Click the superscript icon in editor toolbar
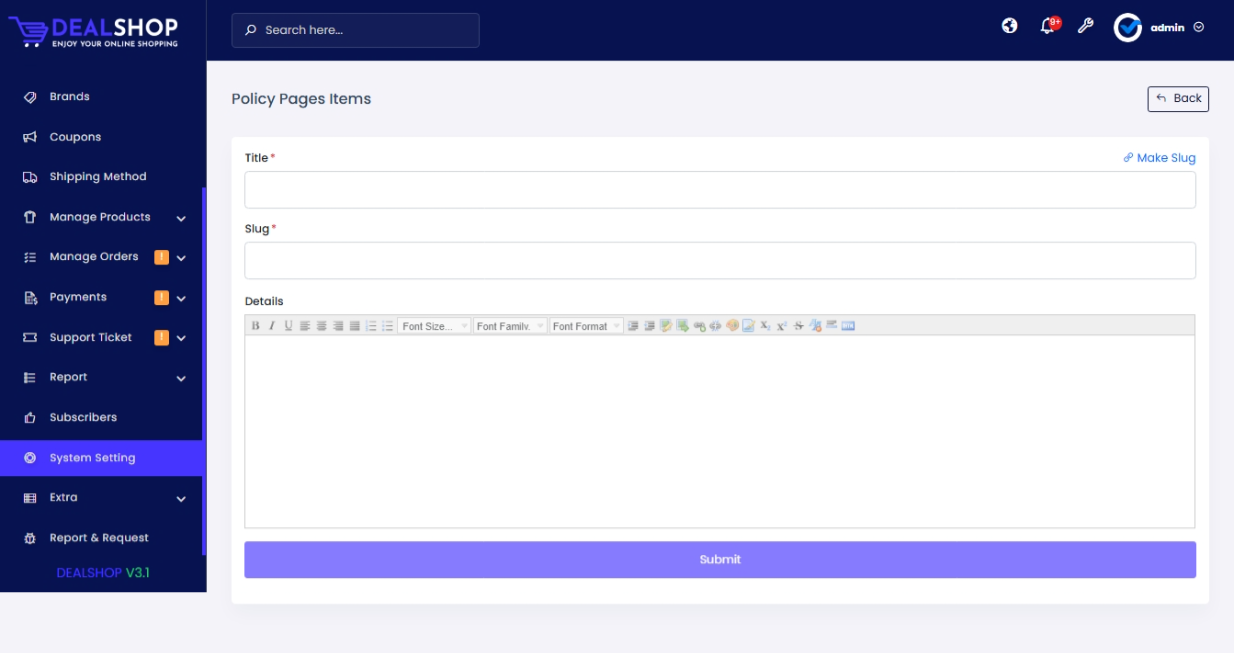This screenshot has width=1234, height=653. (782, 326)
